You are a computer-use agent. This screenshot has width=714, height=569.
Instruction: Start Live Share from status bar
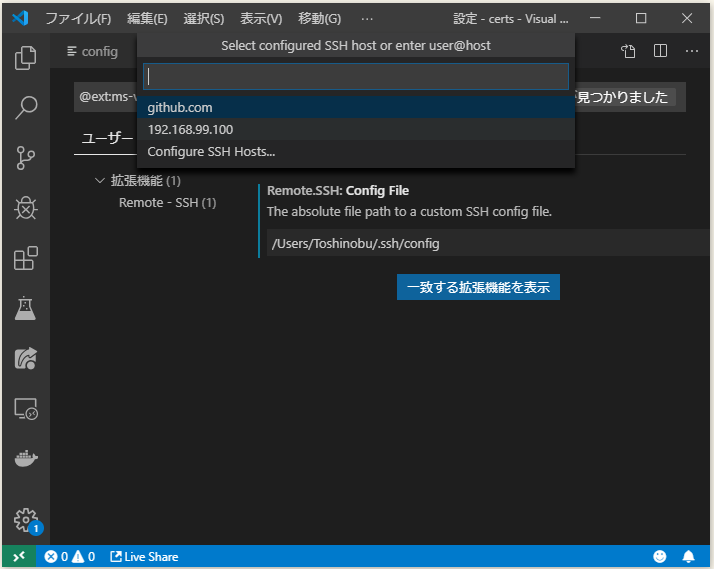click(x=144, y=556)
